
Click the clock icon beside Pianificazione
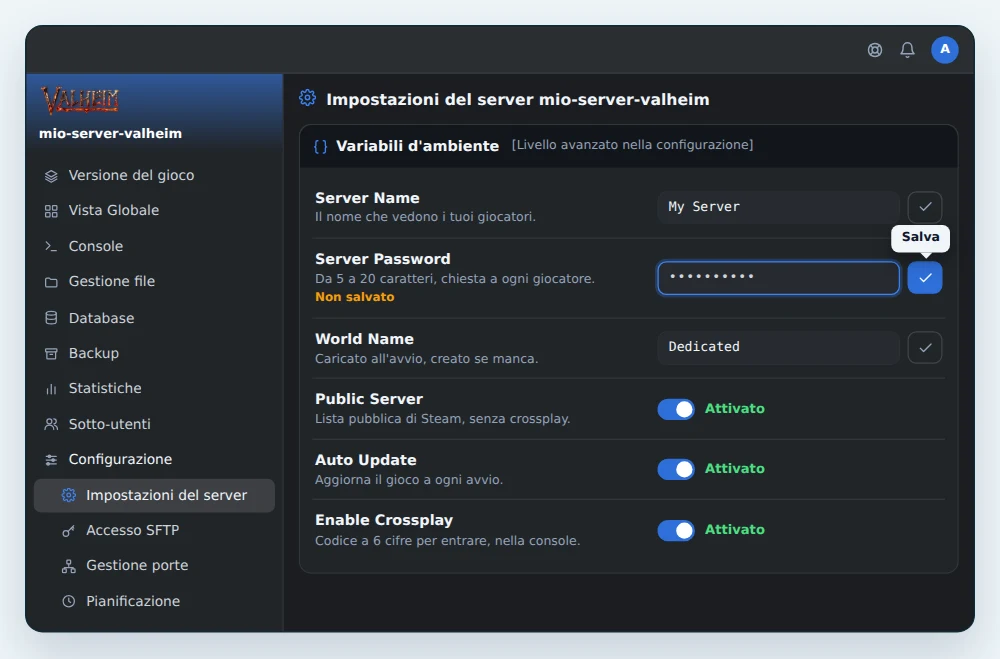[69, 601]
